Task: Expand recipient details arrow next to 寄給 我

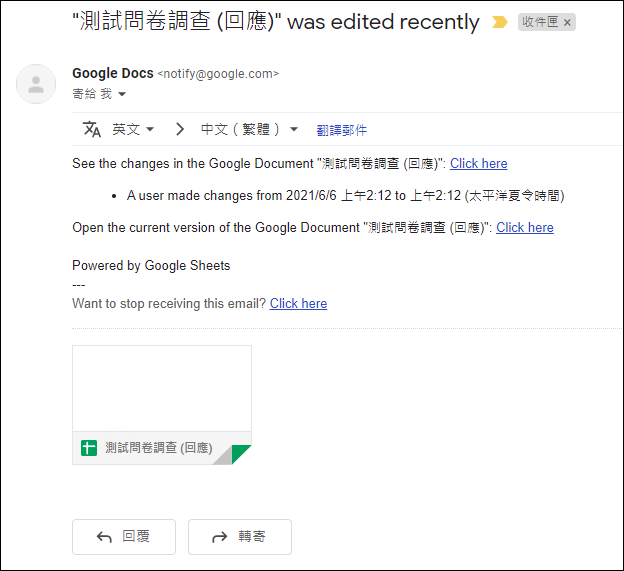Action: point(122,94)
